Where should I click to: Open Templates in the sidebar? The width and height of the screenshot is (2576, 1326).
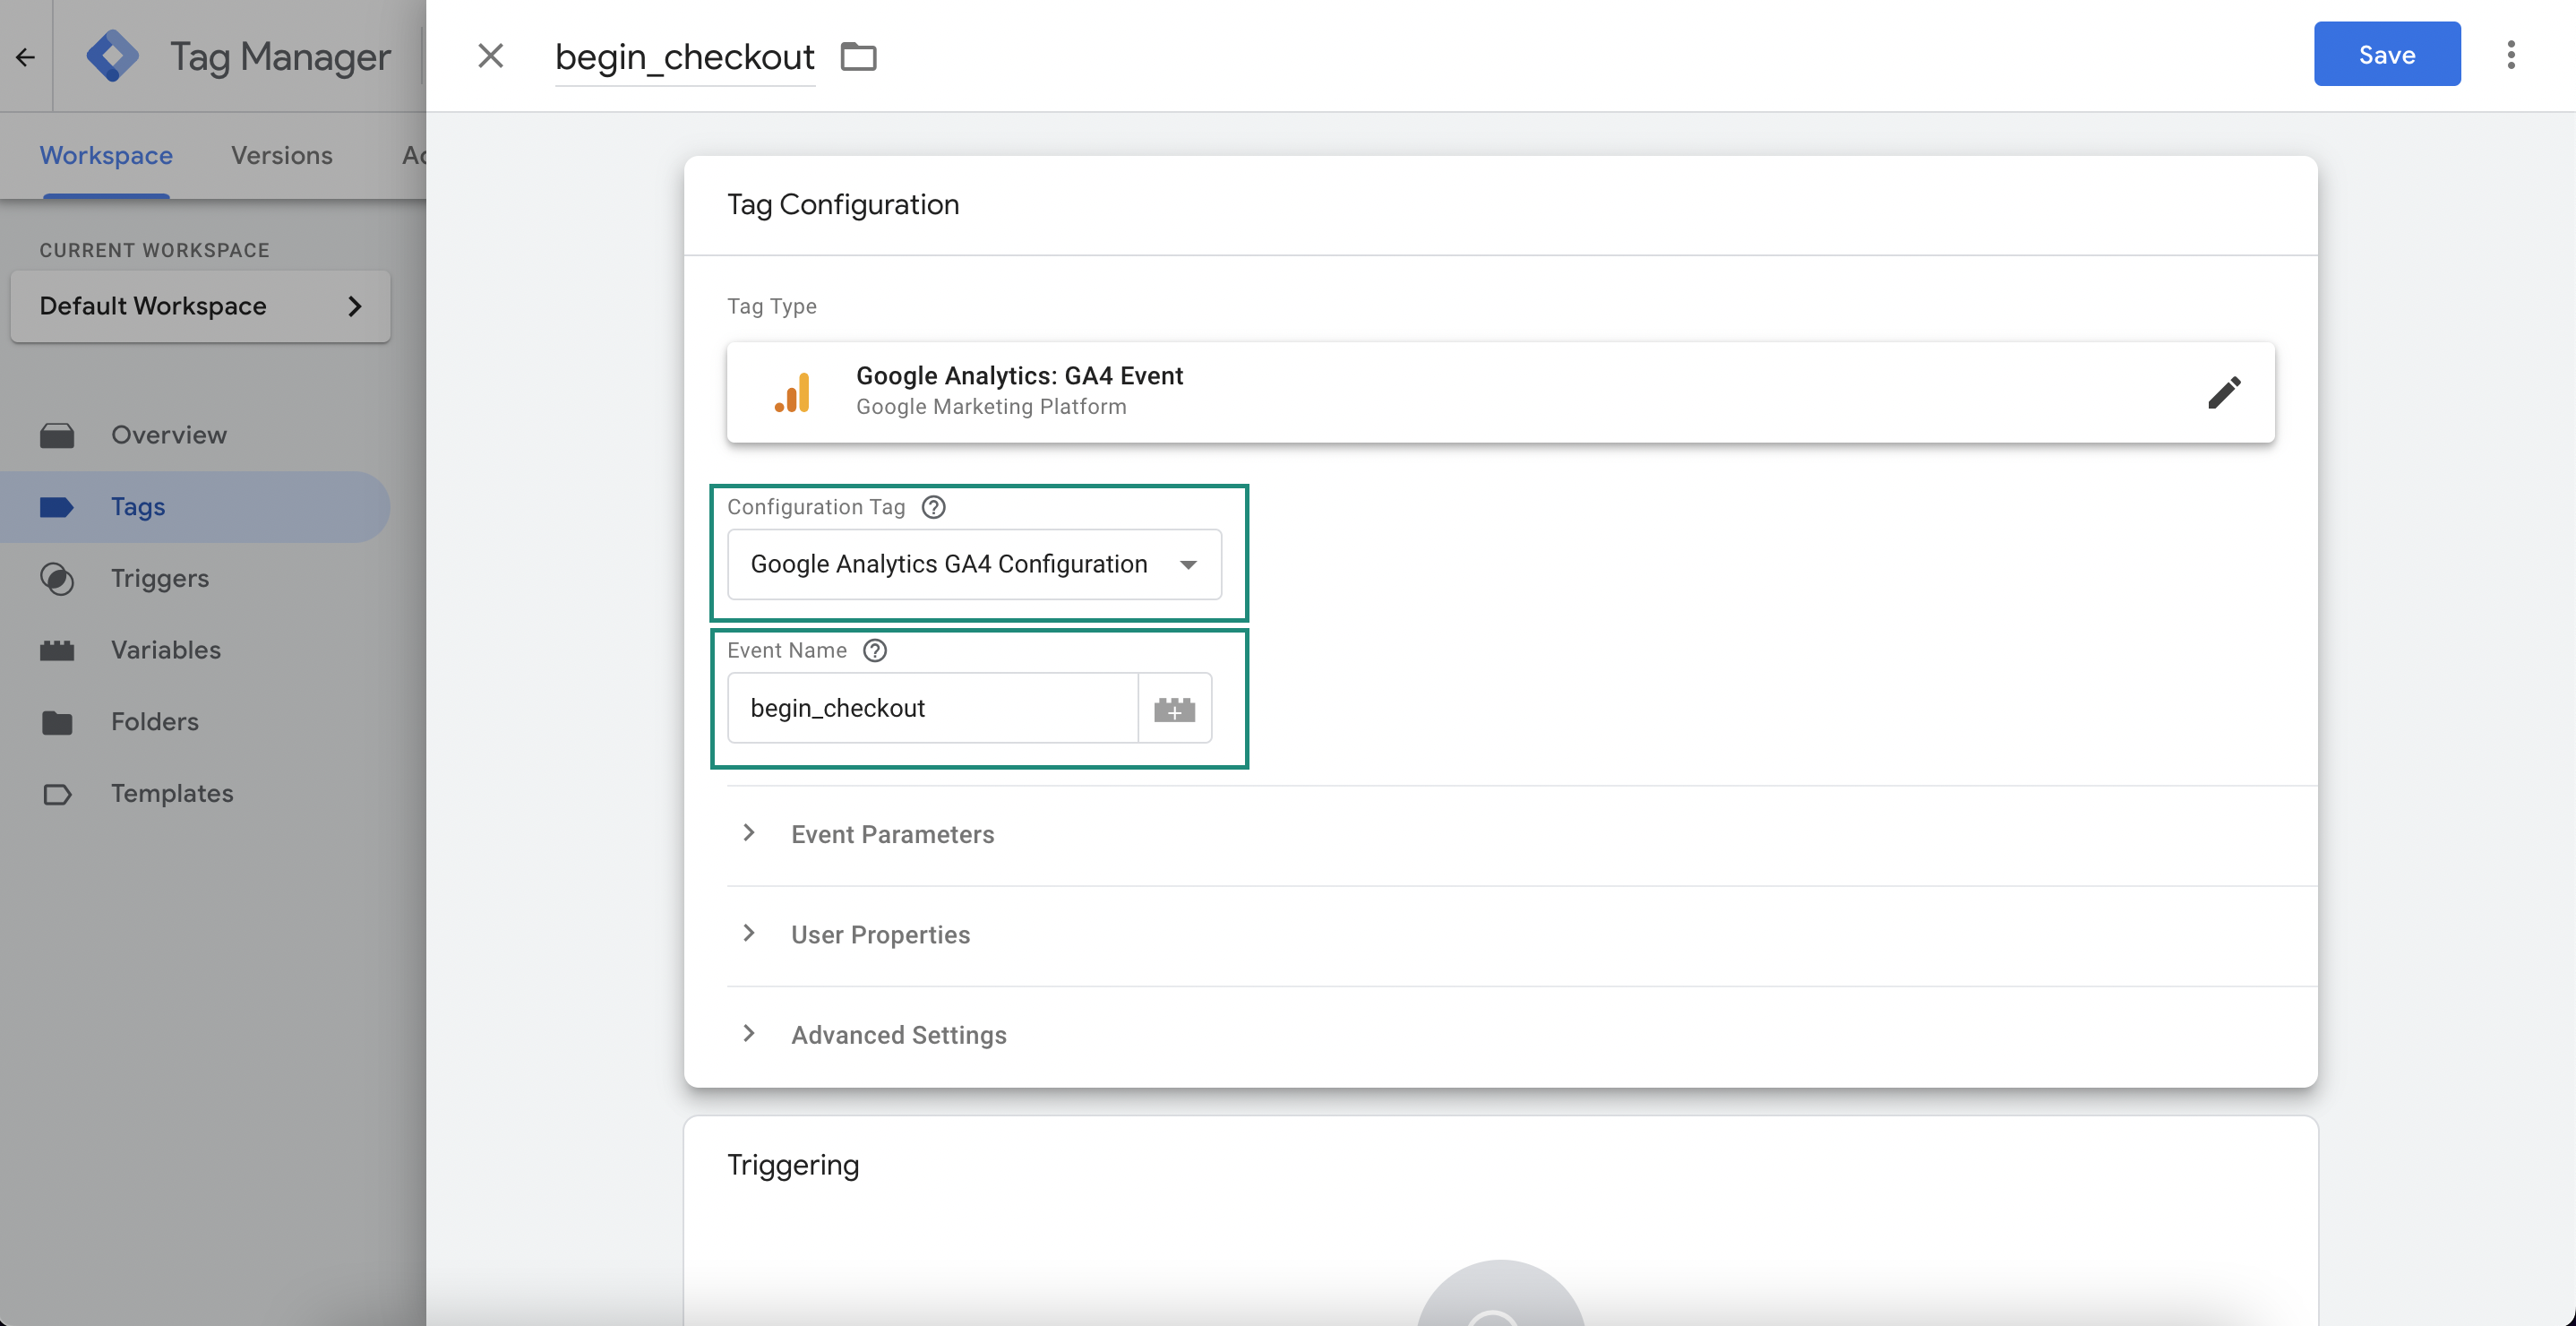195,794
